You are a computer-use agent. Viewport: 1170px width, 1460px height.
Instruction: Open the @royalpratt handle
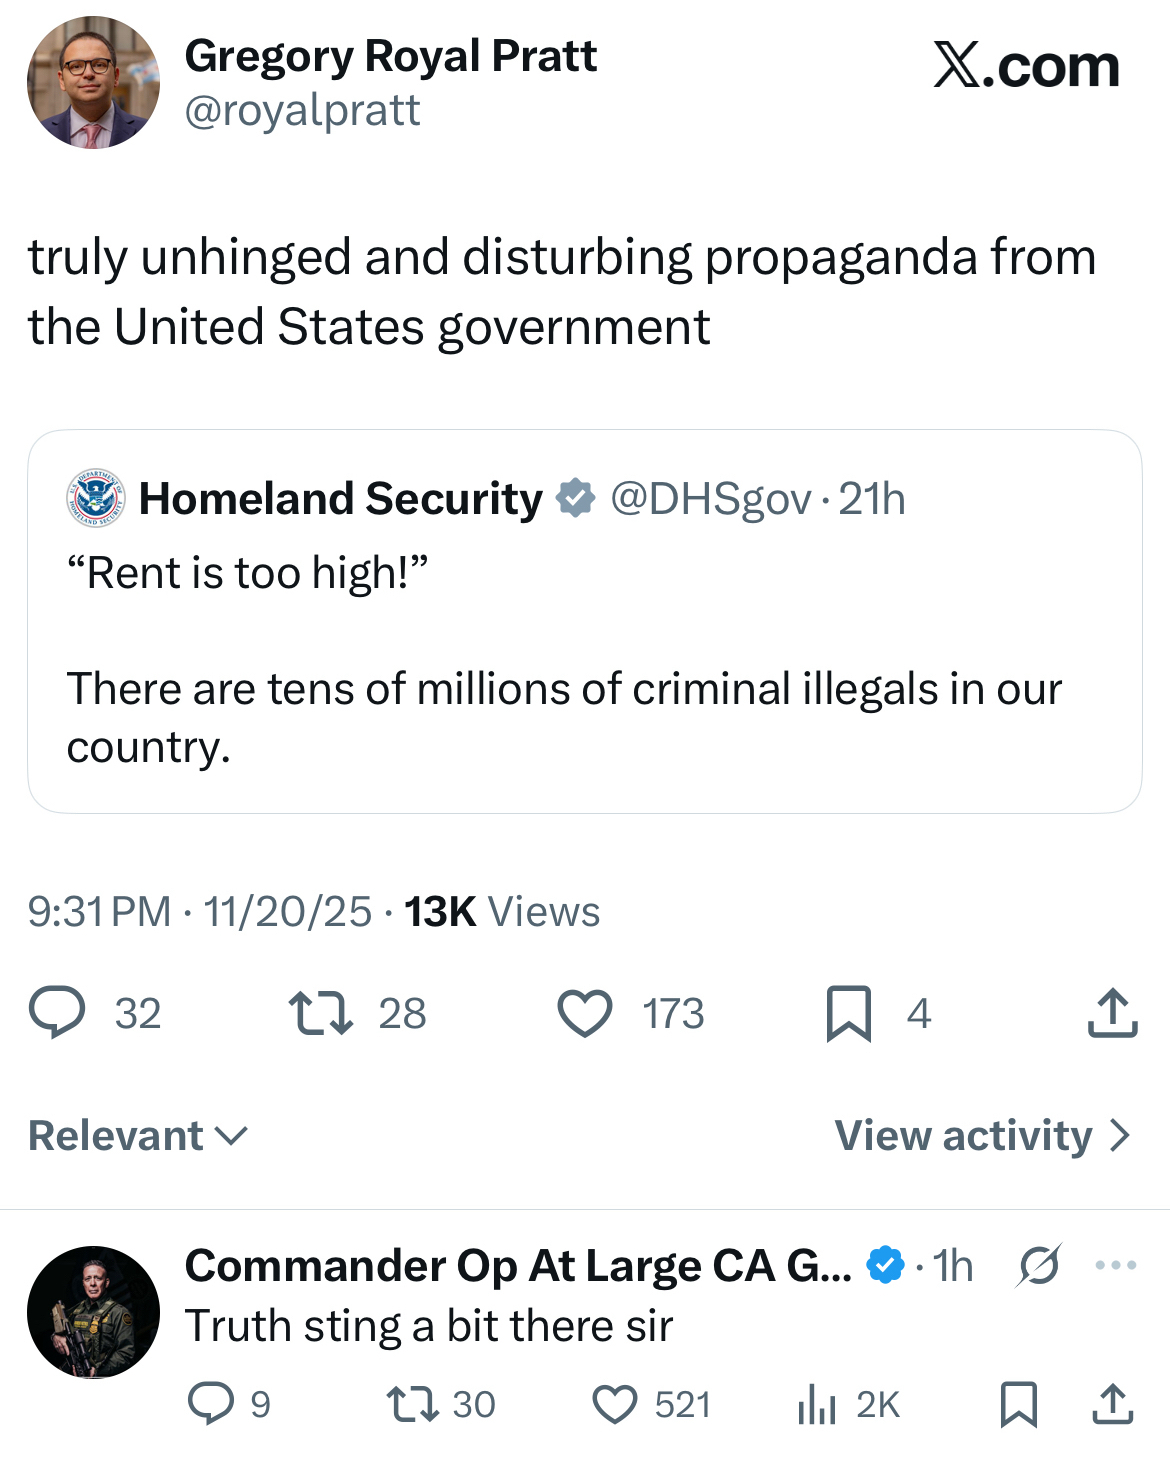(x=302, y=110)
